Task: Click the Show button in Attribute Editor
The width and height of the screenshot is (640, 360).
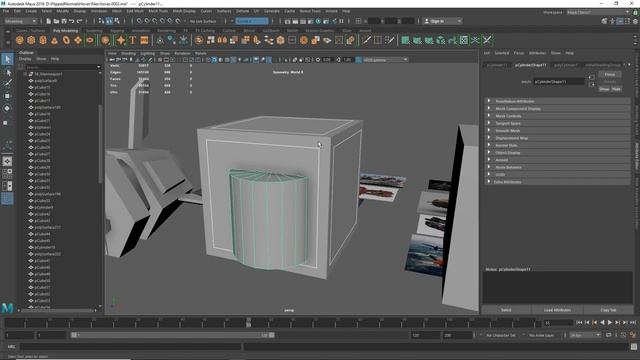Action: coord(604,89)
